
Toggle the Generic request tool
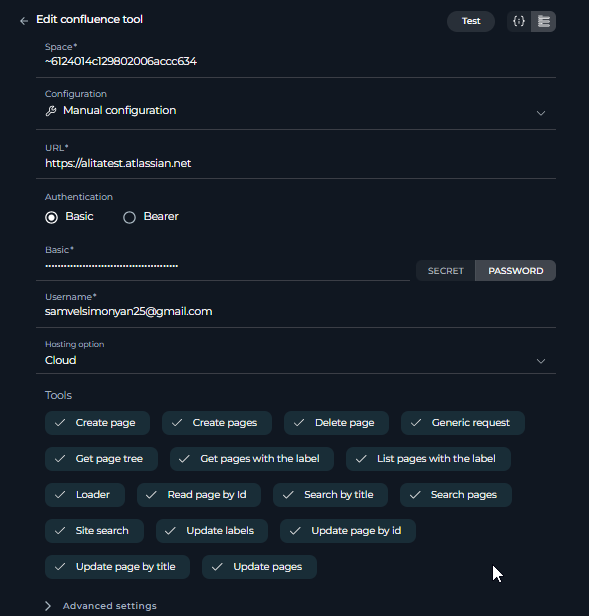pos(463,423)
